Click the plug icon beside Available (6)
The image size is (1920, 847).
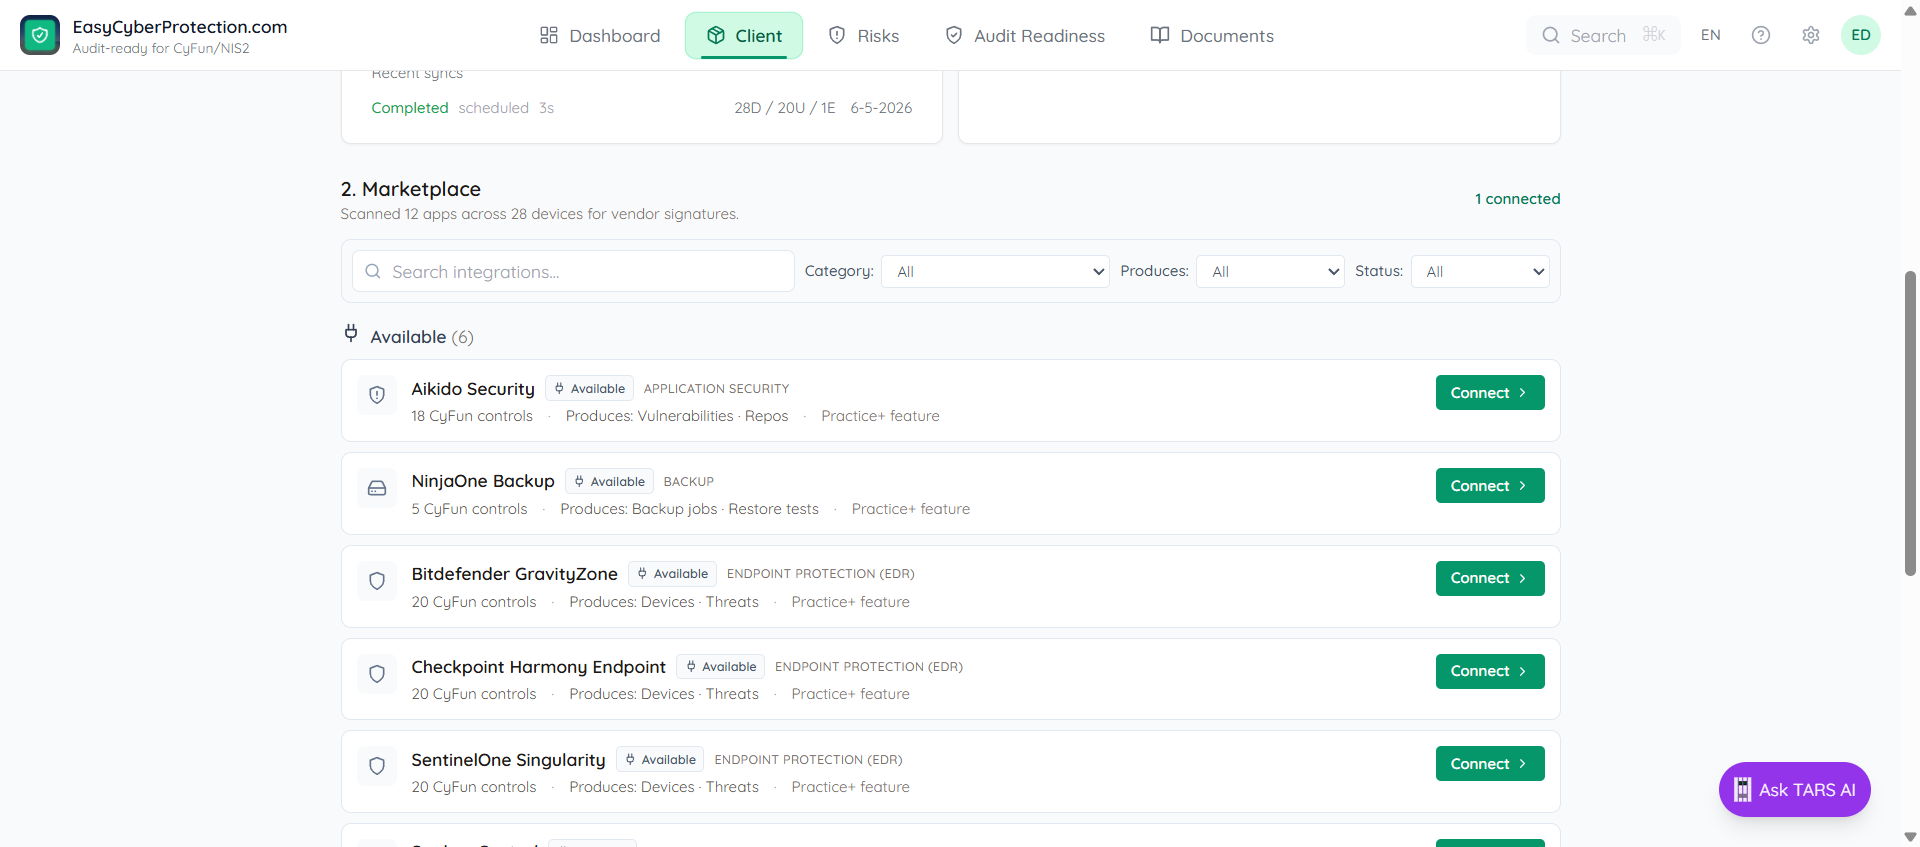(351, 333)
